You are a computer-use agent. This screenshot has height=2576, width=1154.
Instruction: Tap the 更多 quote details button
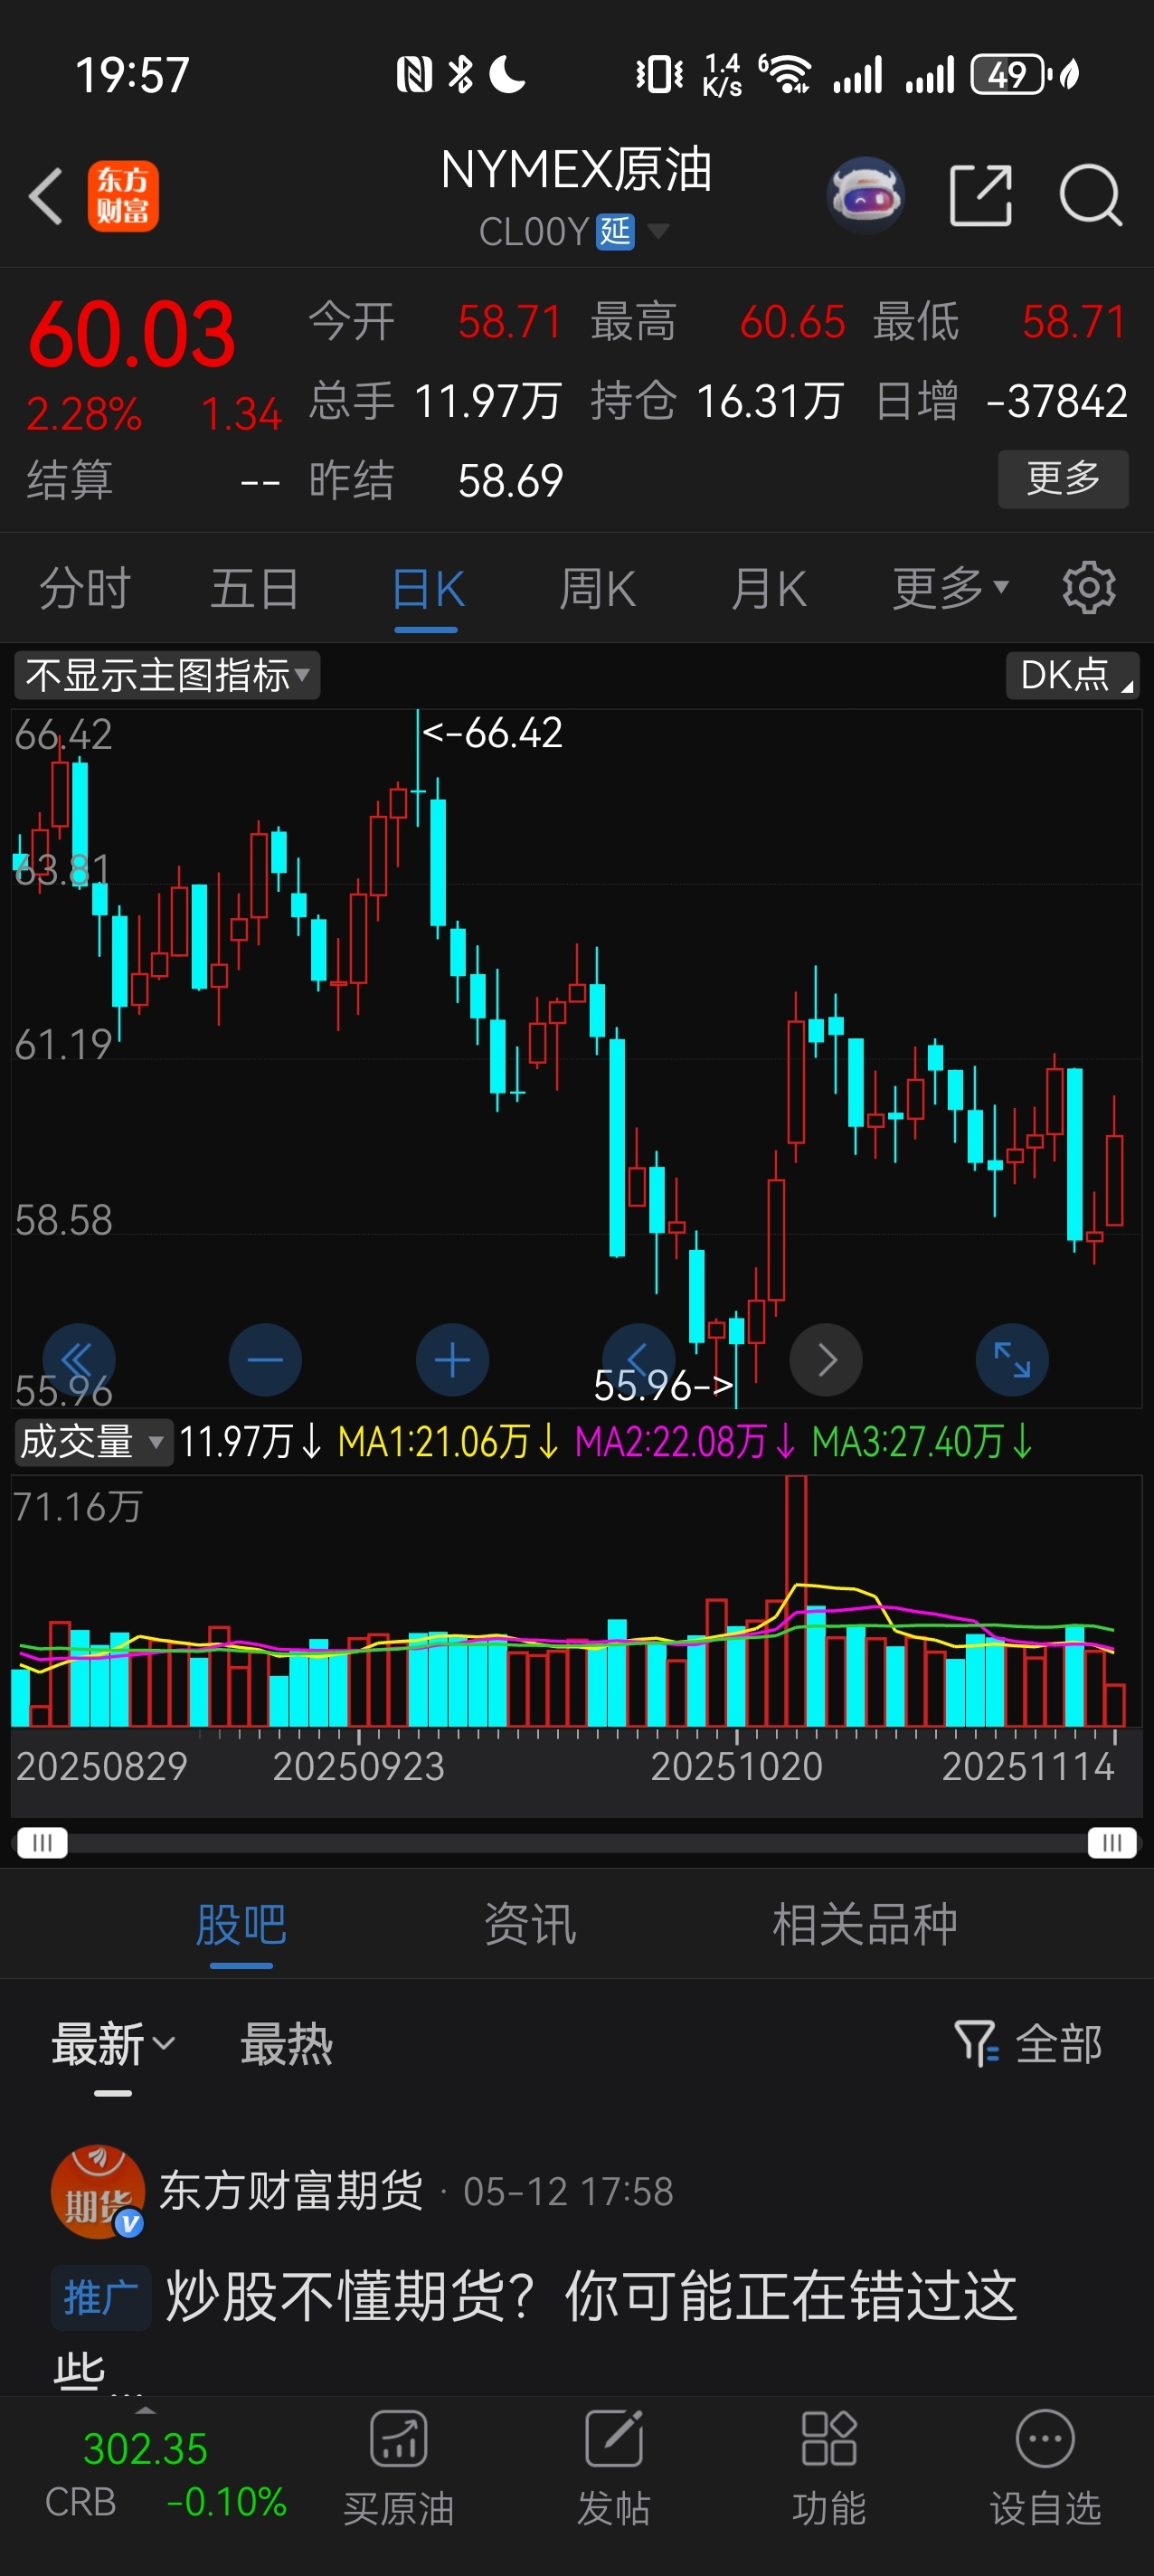point(1063,478)
